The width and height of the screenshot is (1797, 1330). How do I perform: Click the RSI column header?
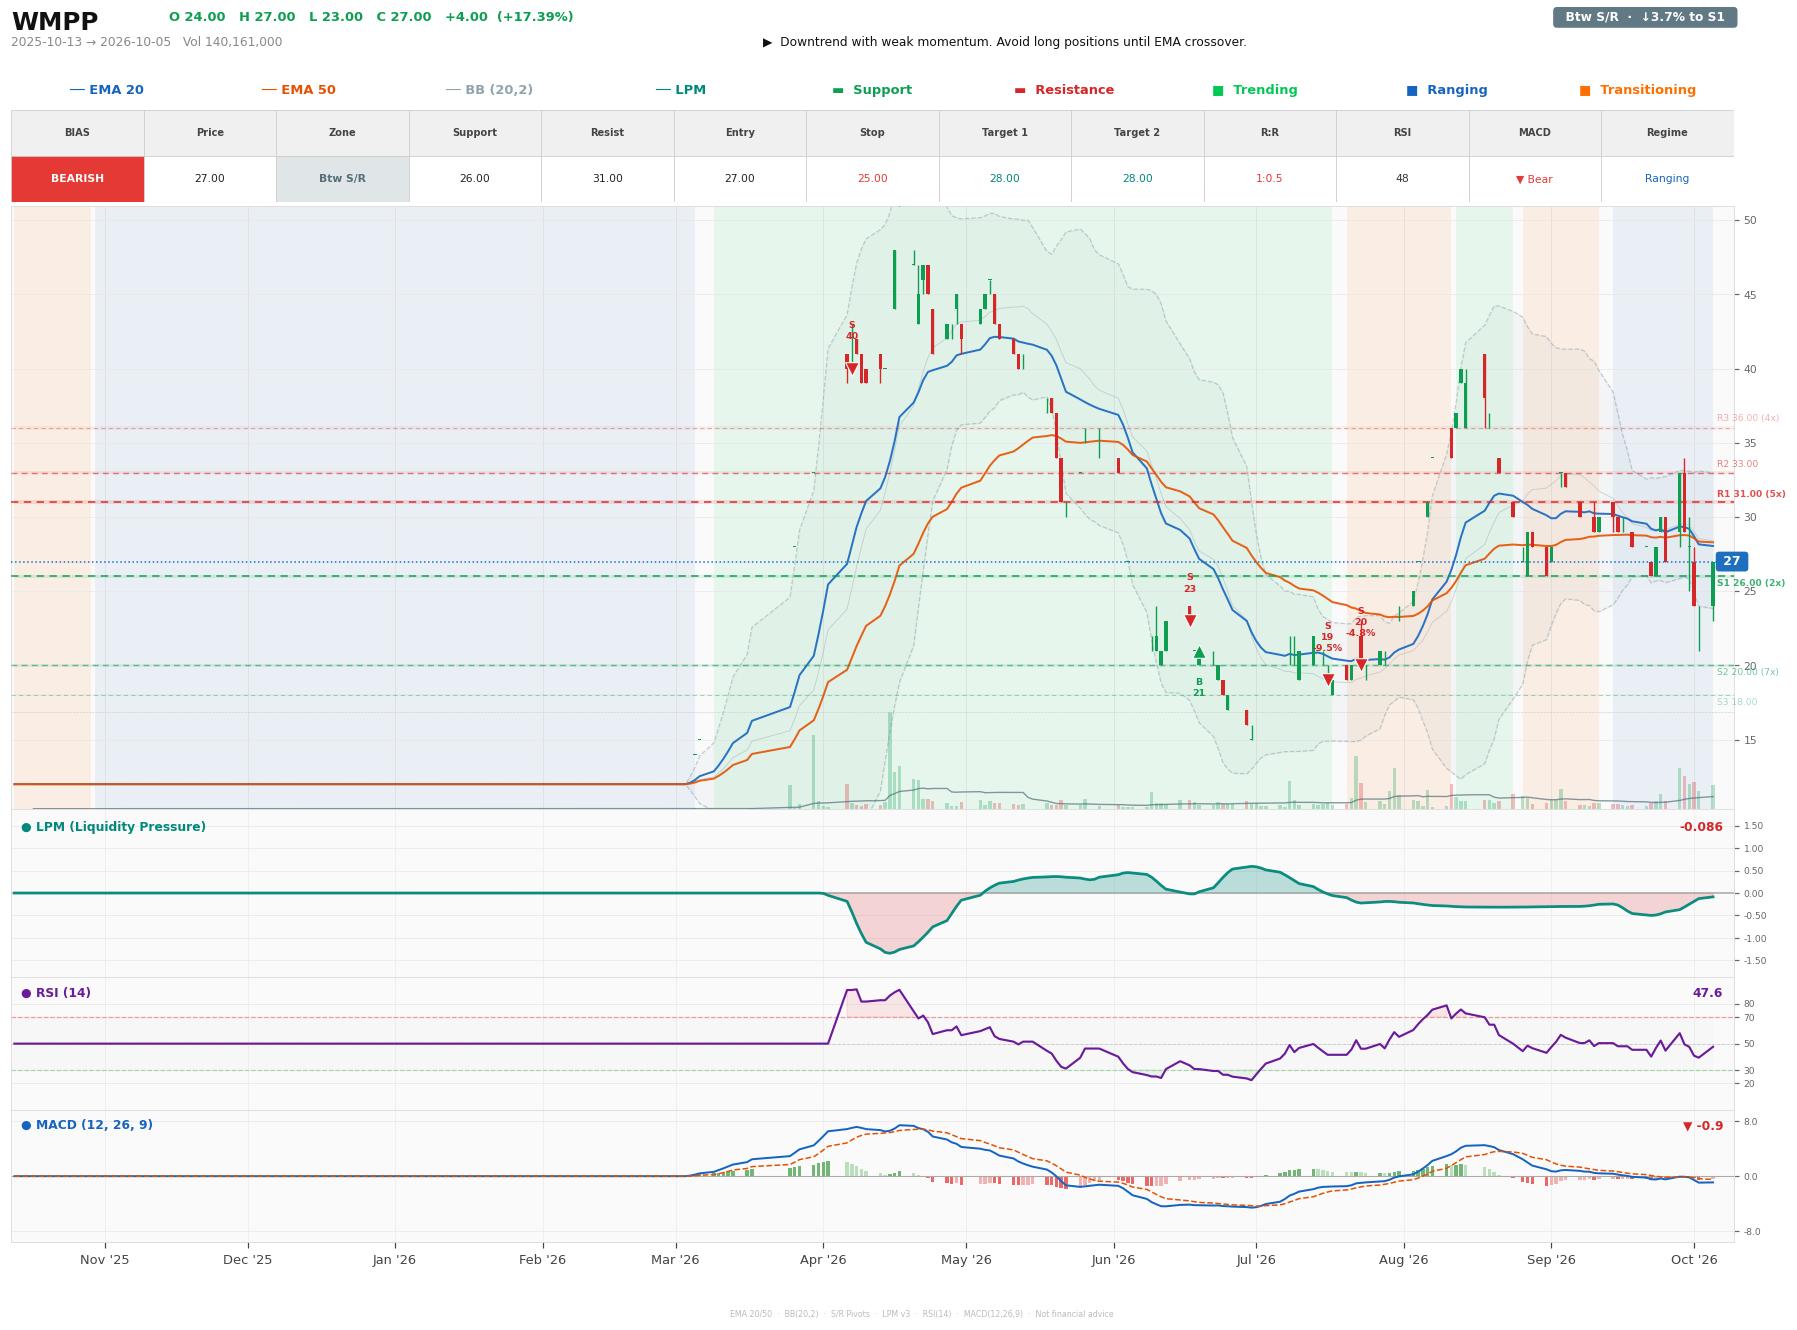(x=1402, y=133)
